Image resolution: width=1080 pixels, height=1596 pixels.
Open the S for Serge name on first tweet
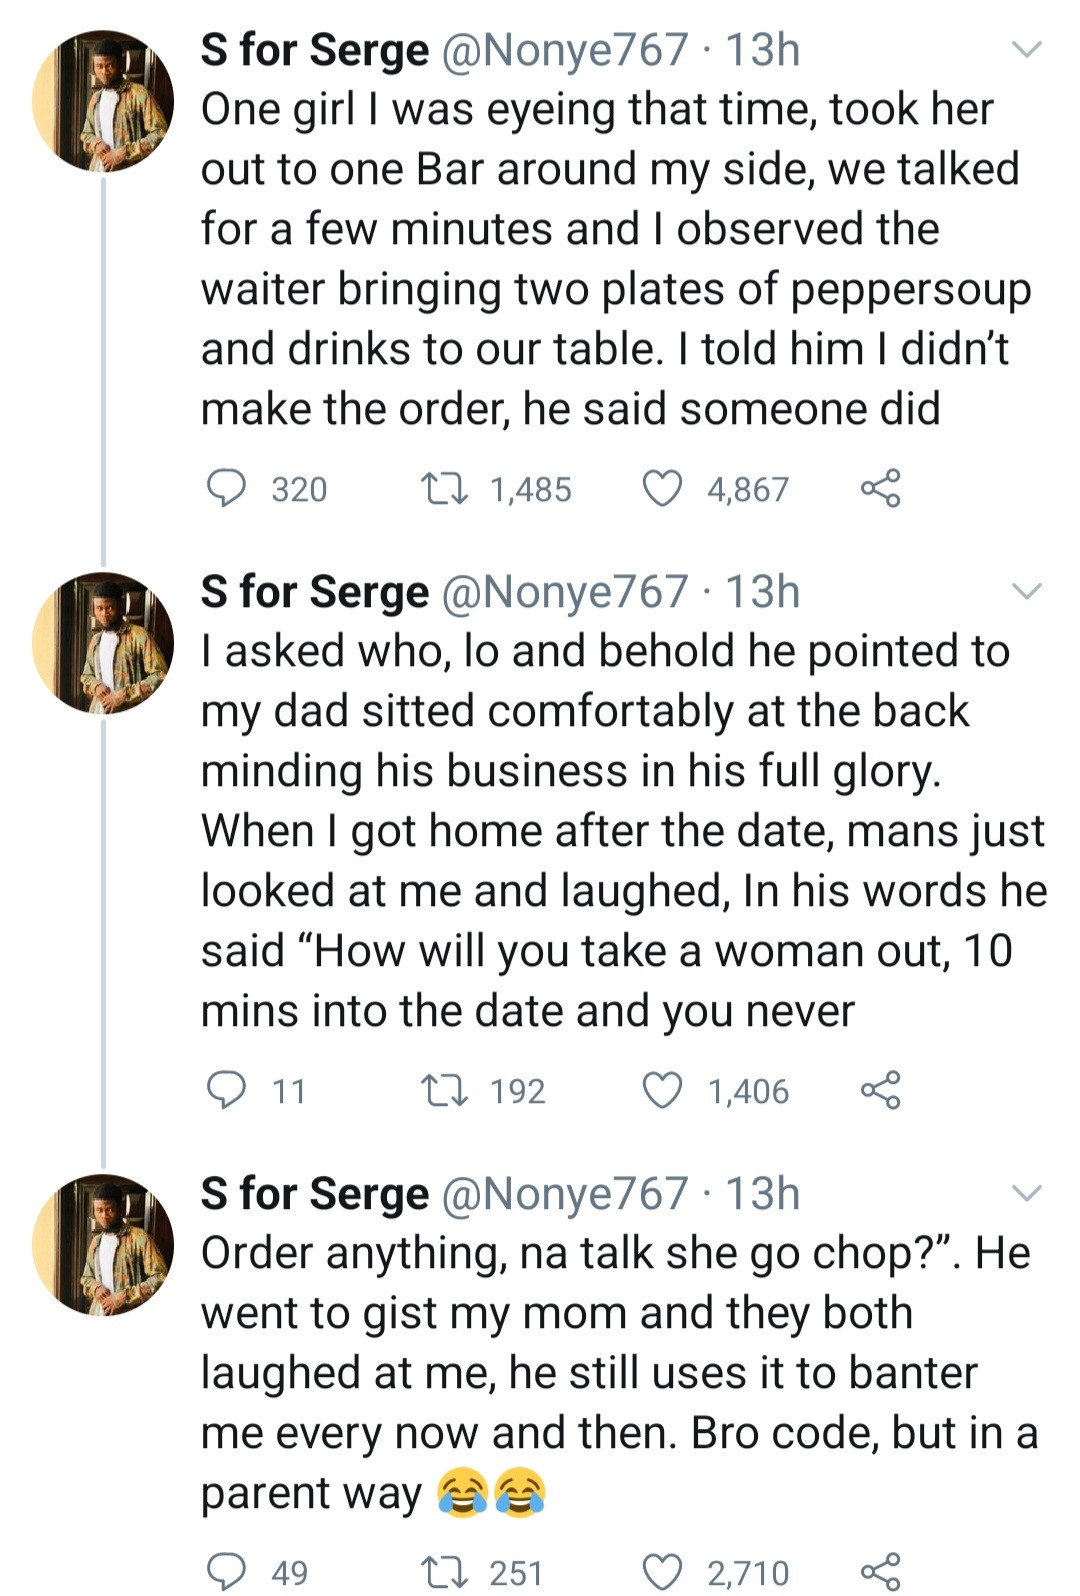pyautogui.click(x=314, y=50)
